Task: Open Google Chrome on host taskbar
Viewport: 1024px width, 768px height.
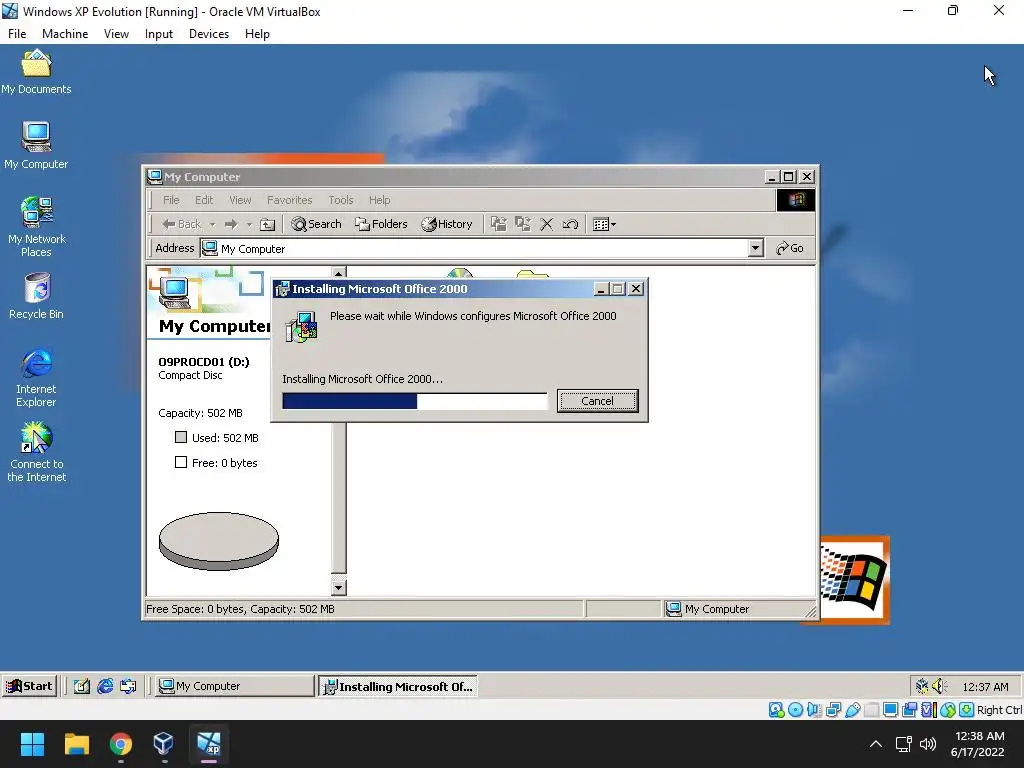Action: click(120, 743)
